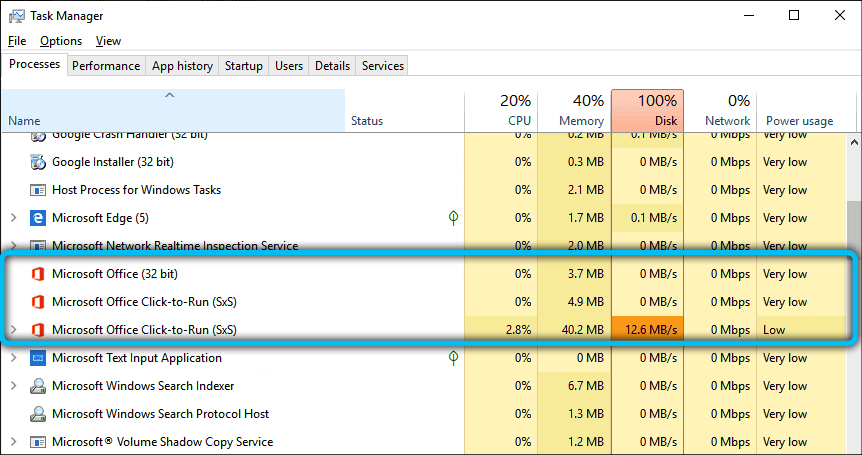862x455 pixels.
Task: Expand the Microsoft Text Input Application group
Action: (13, 358)
